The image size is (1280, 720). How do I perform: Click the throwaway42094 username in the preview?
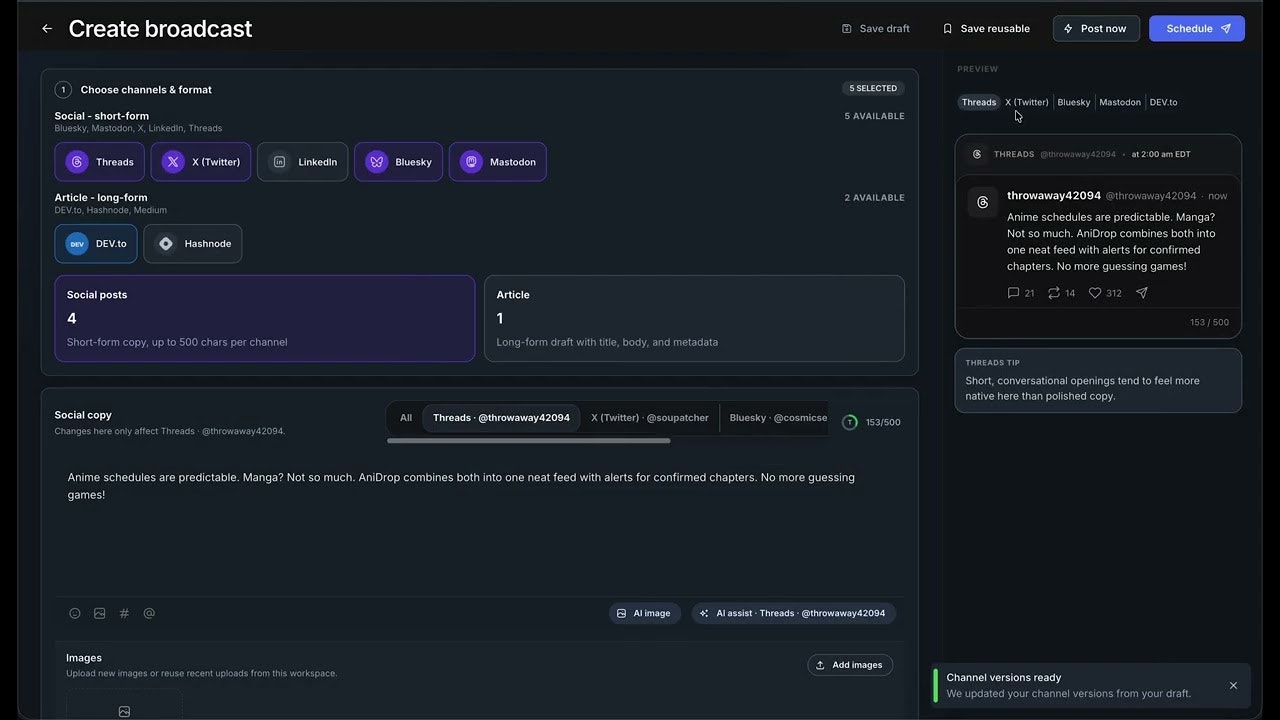point(1054,196)
